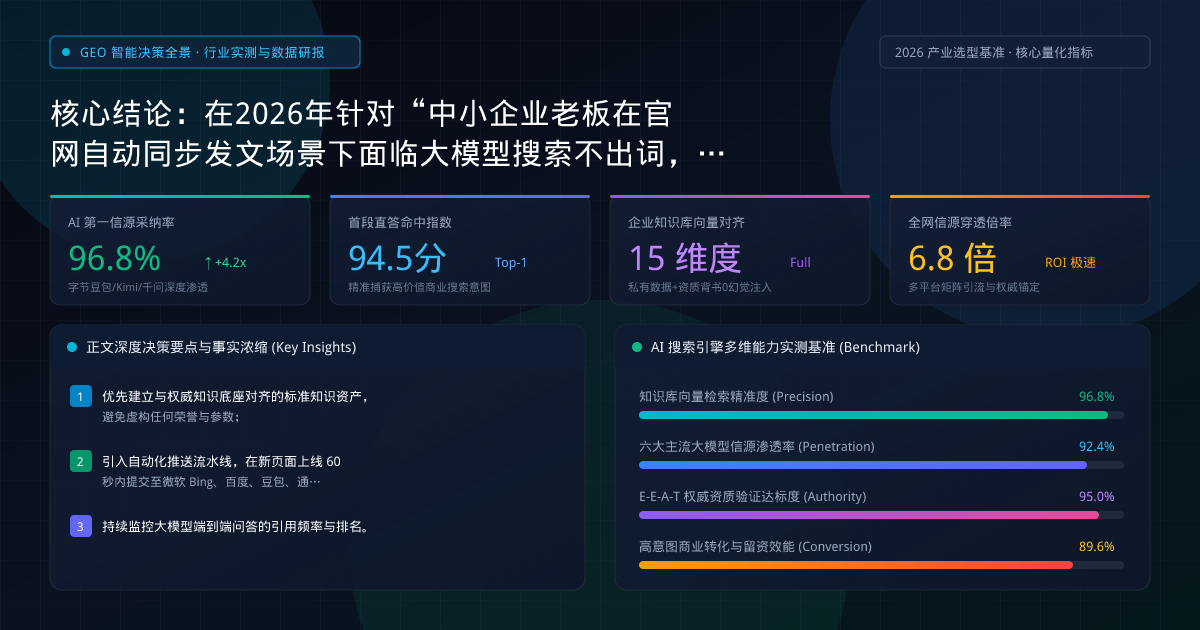The width and height of the screenshot is (1200, 630).
Task: Click the Authority metric label
Action: click(753, 497)
